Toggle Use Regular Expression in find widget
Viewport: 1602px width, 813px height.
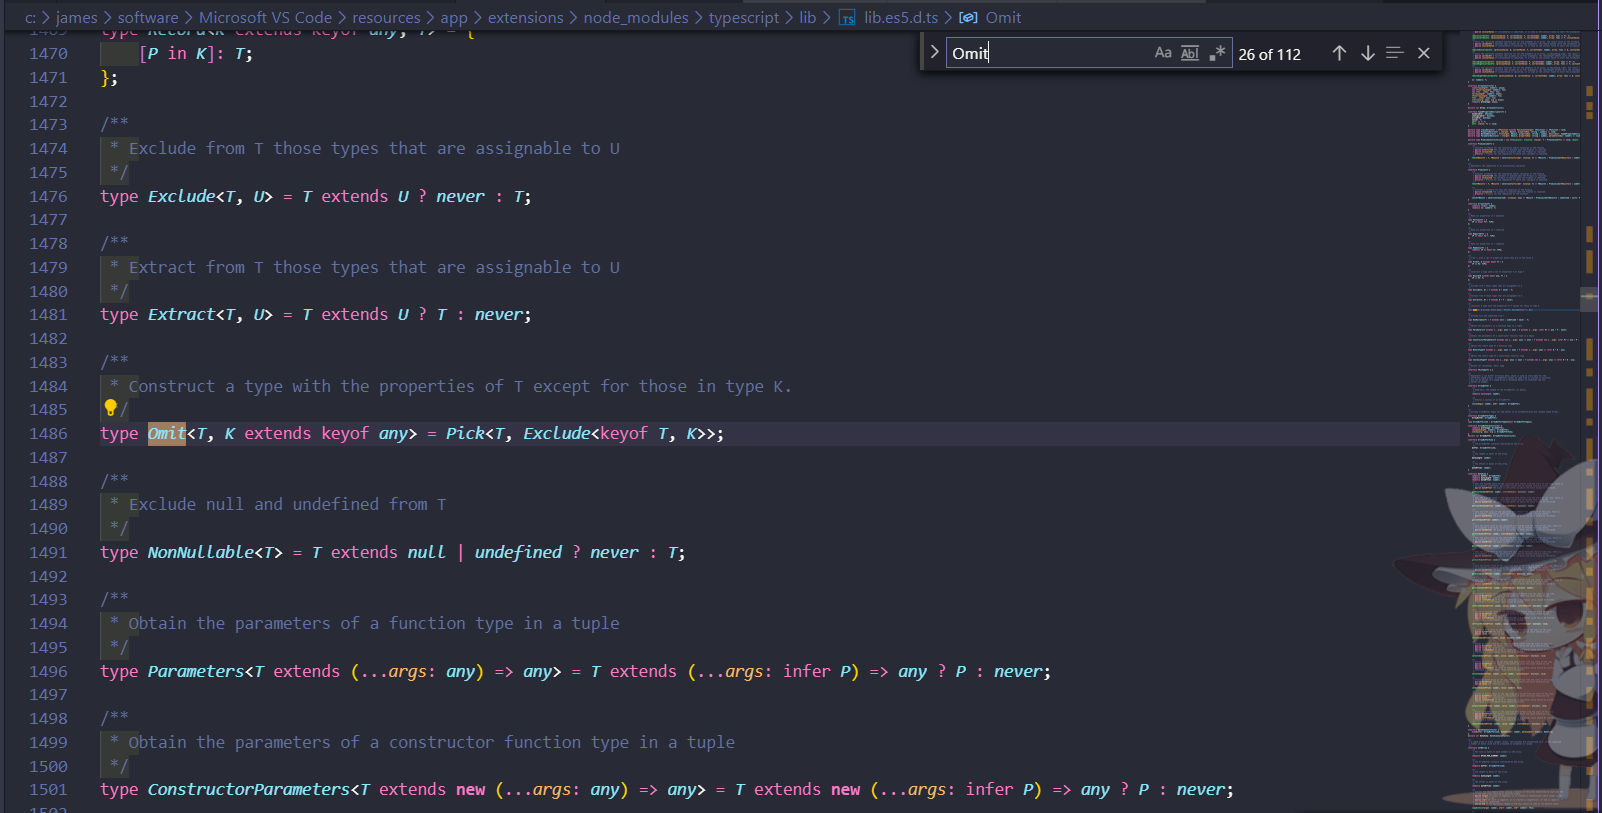(x=1217, y=53)
